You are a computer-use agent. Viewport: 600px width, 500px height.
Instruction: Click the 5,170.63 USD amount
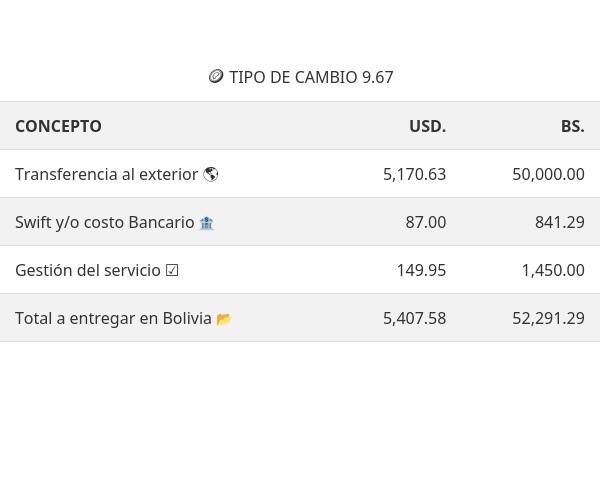(x=414, y=174)
